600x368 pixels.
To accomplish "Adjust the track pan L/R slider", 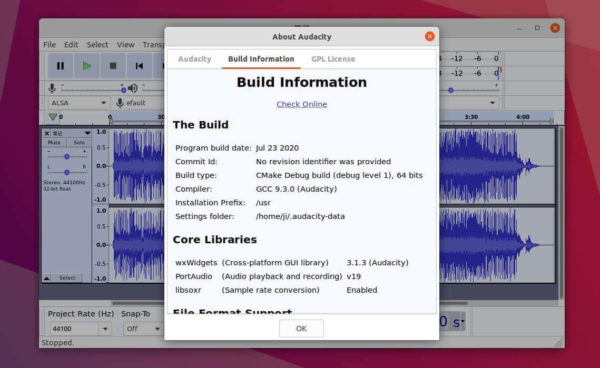I will pos(67,173).
